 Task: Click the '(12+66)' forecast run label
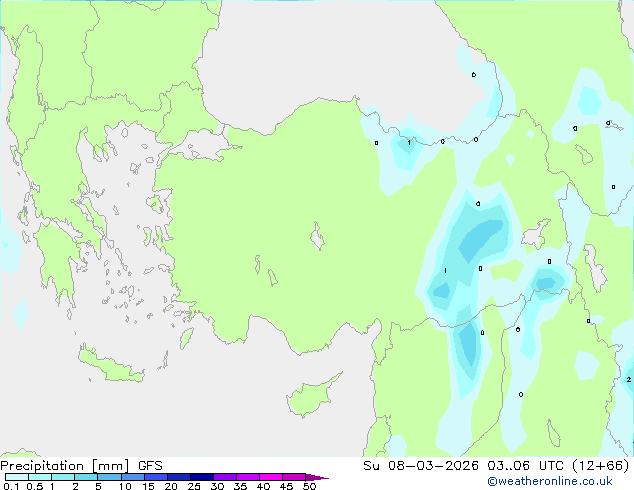[x=601, y=466]
